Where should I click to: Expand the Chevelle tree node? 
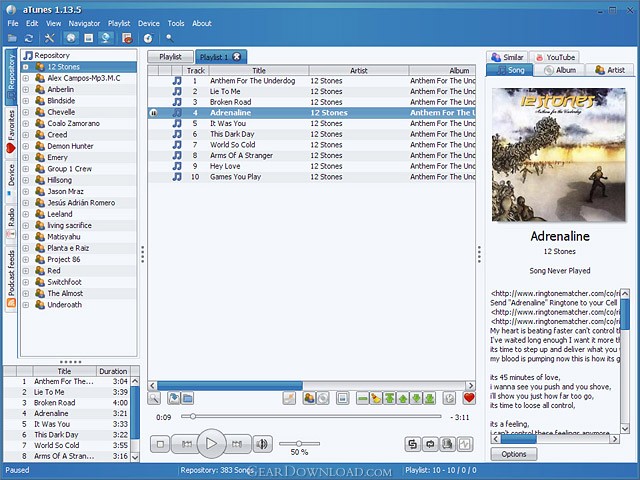26,112
